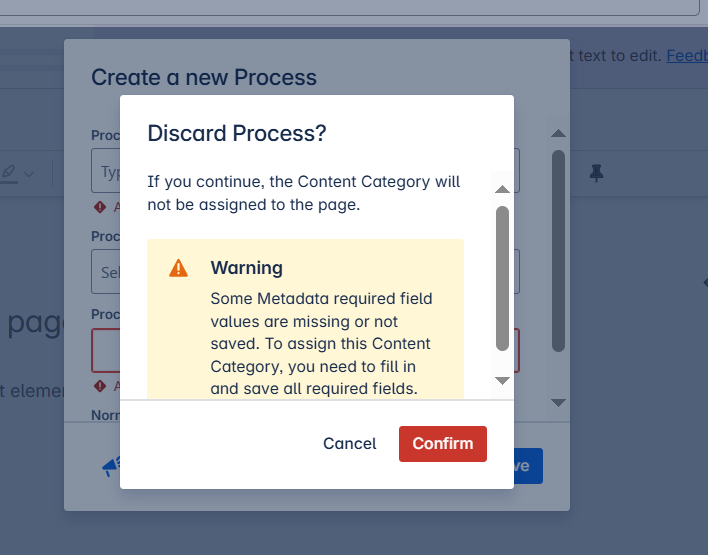Screen dimensions: 708x555
Task: Expand the highlighter color dropdown chevron
Action: pos(29,174)
